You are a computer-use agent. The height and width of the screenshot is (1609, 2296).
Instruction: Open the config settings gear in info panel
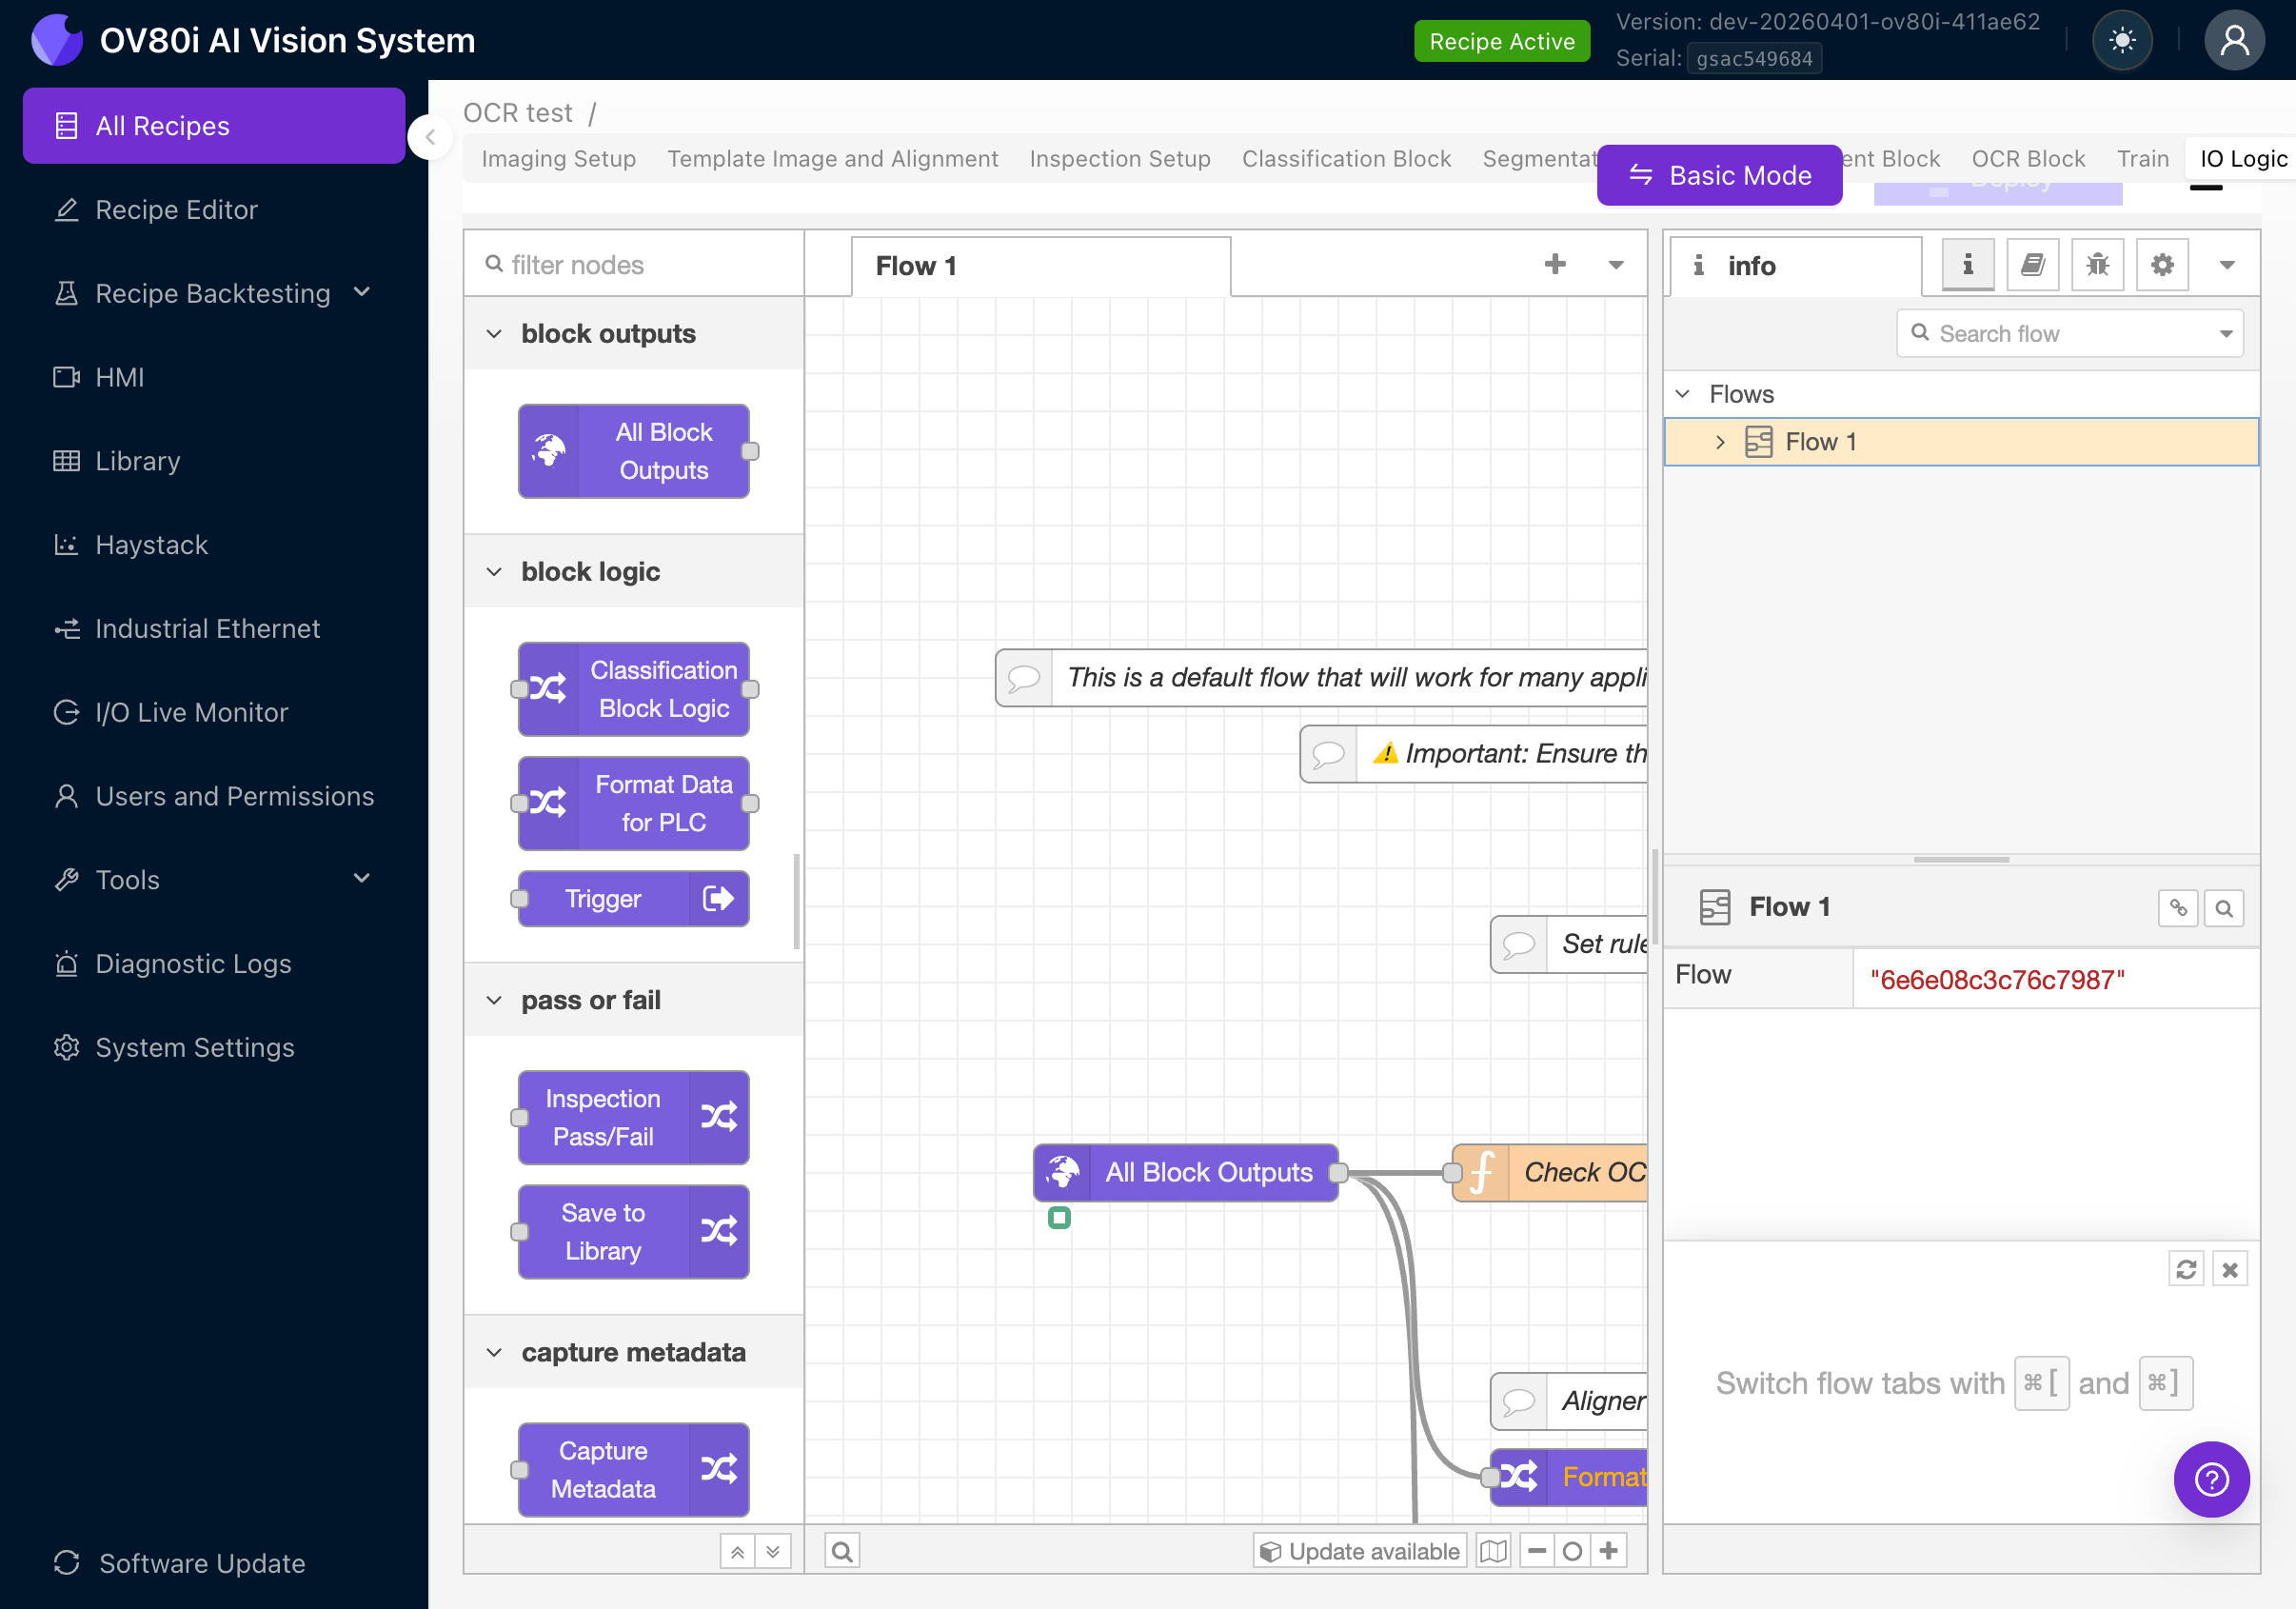pos(2162,264)
